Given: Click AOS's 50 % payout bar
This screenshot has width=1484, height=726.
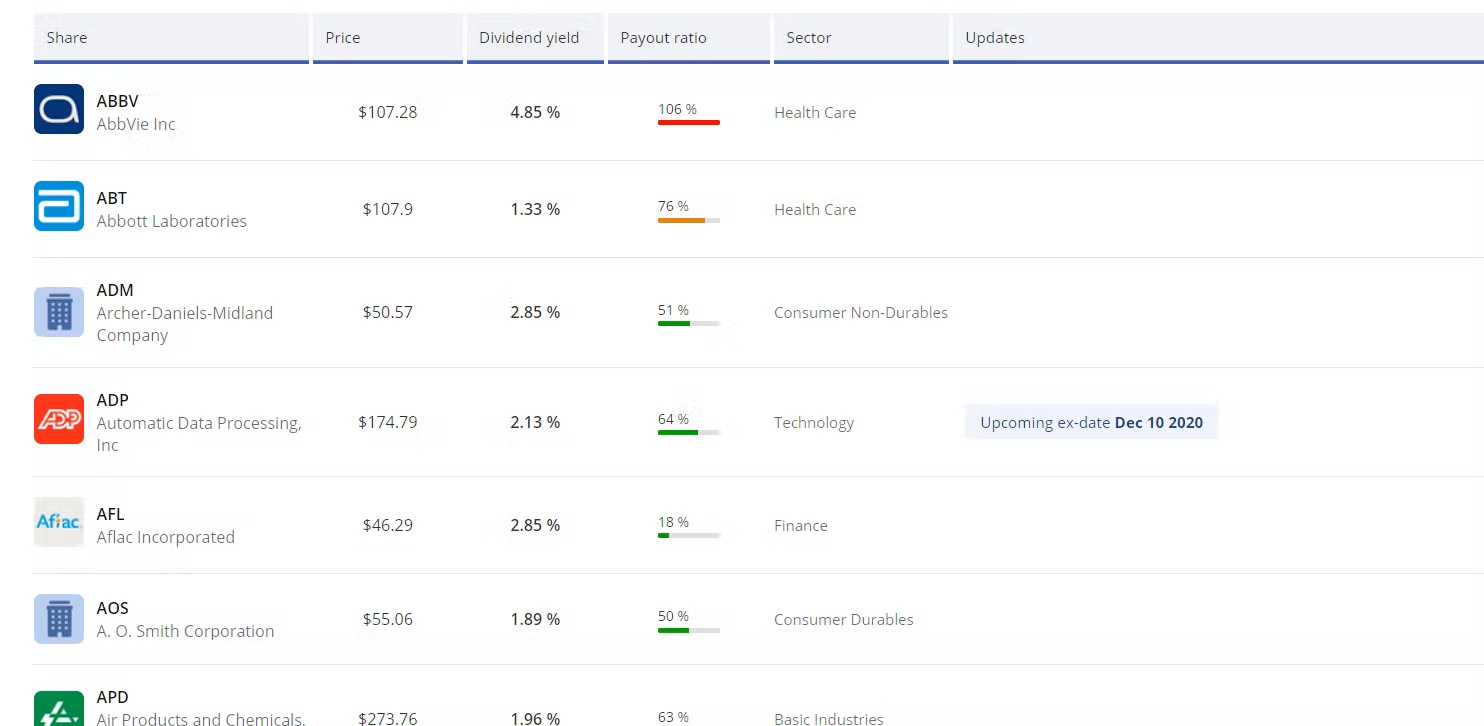Looking at the screenshot, I should point(689,630).
